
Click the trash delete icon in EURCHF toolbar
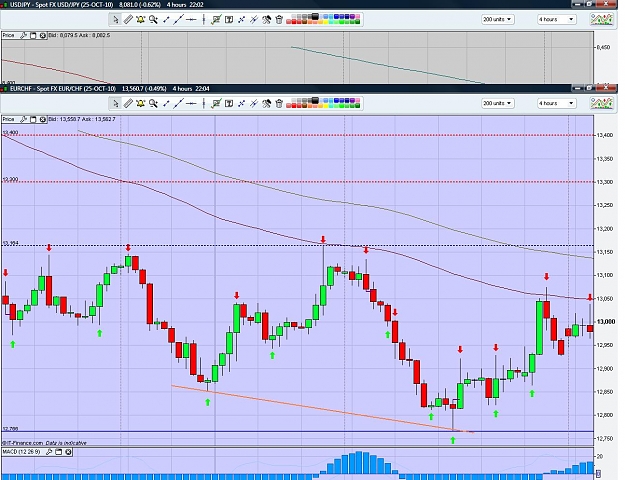(x=279, y=104)
